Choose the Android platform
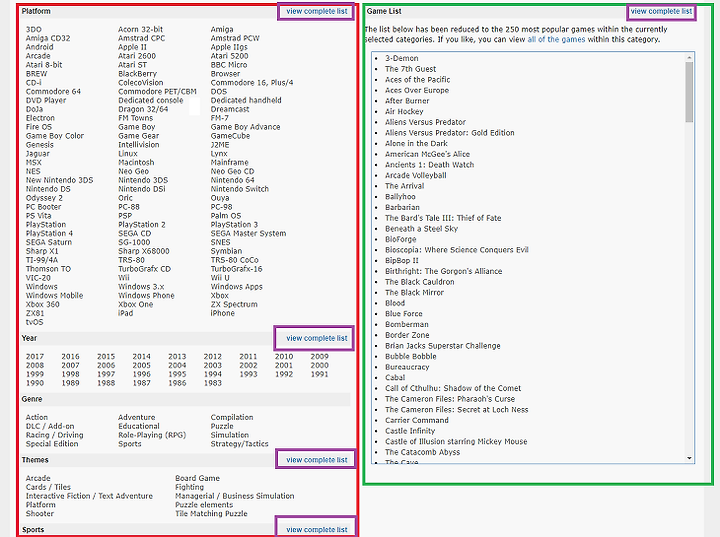 [39, 47]
